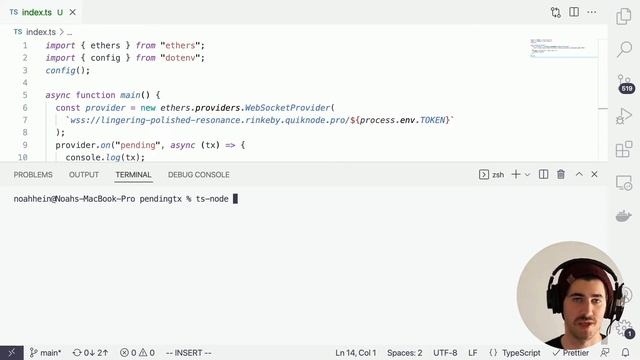Open Source Control view with 519 badge
The image size is (640, 360).
[x=624, y=83]
